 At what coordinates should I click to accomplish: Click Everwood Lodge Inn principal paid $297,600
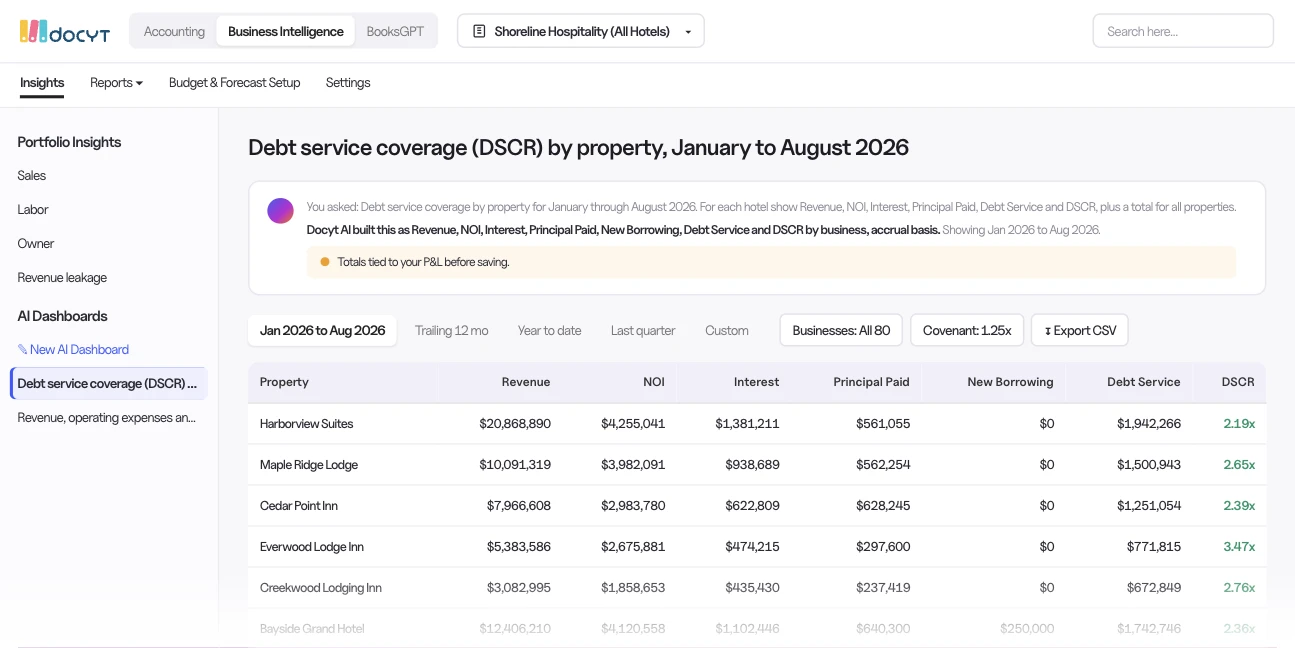883,547
